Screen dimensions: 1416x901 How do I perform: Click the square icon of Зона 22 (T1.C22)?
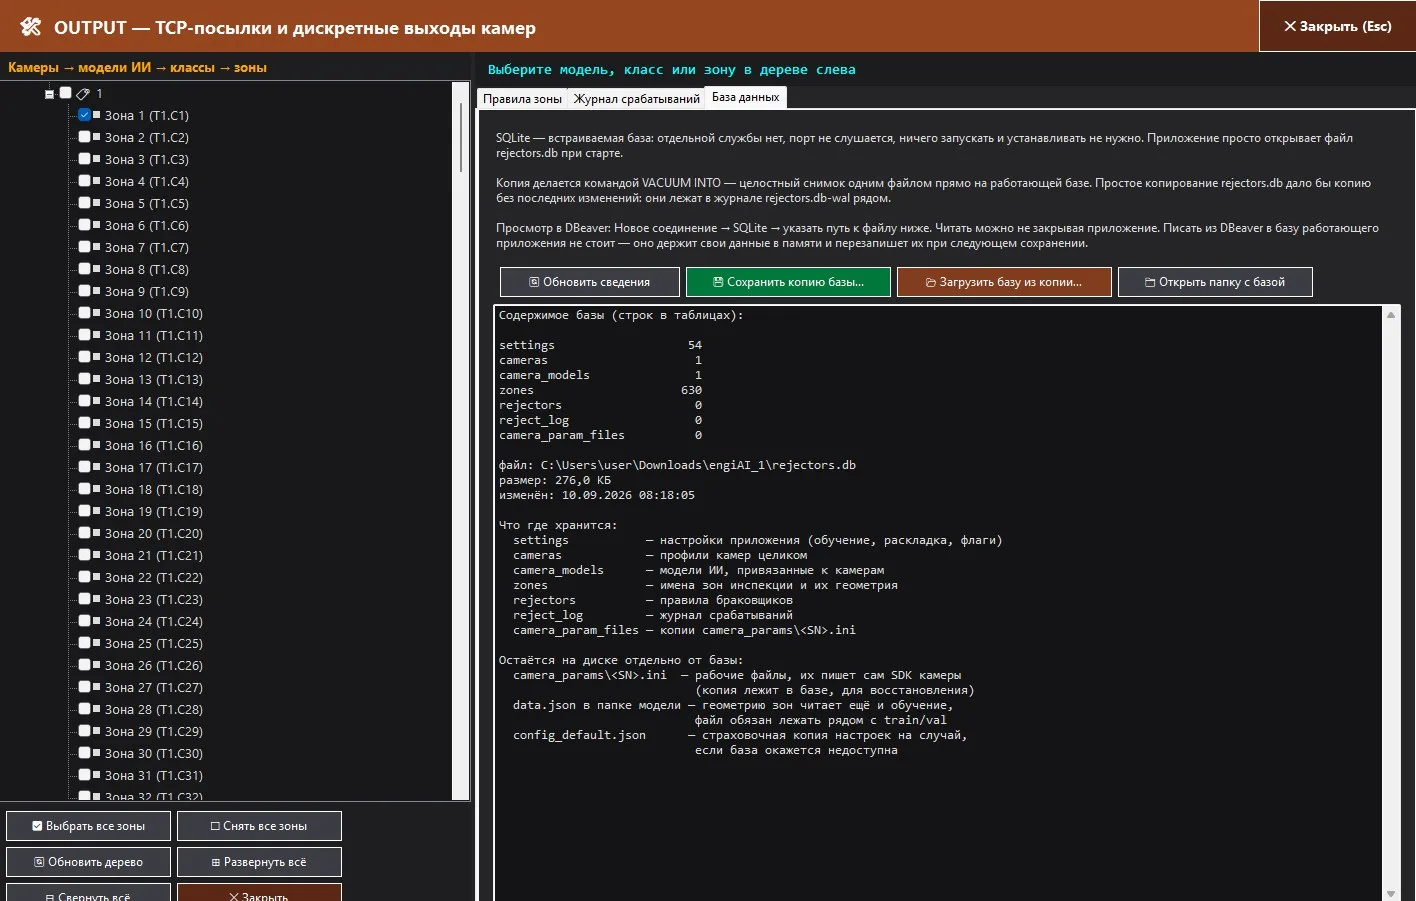tap(97, 577)
